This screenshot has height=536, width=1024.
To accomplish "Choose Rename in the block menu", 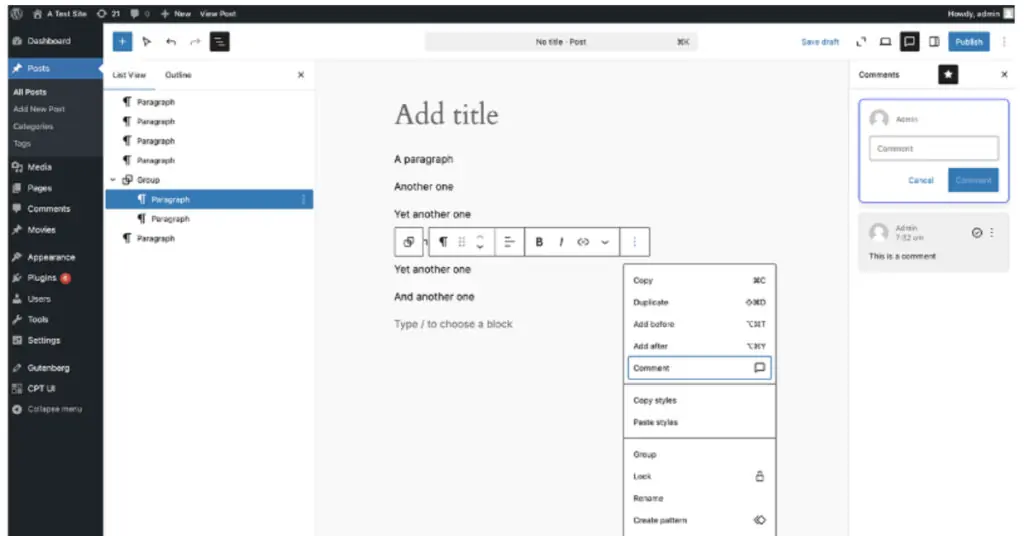I will (699, 499).
